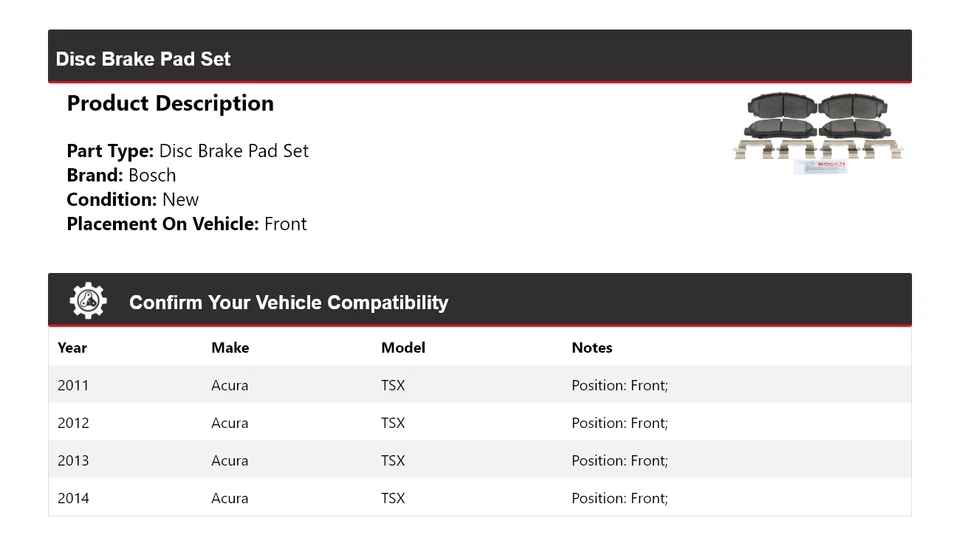The height and width of the screenshot is (546, 960).
Task: Select the 2012 year cell
Action: pos(73,423)
